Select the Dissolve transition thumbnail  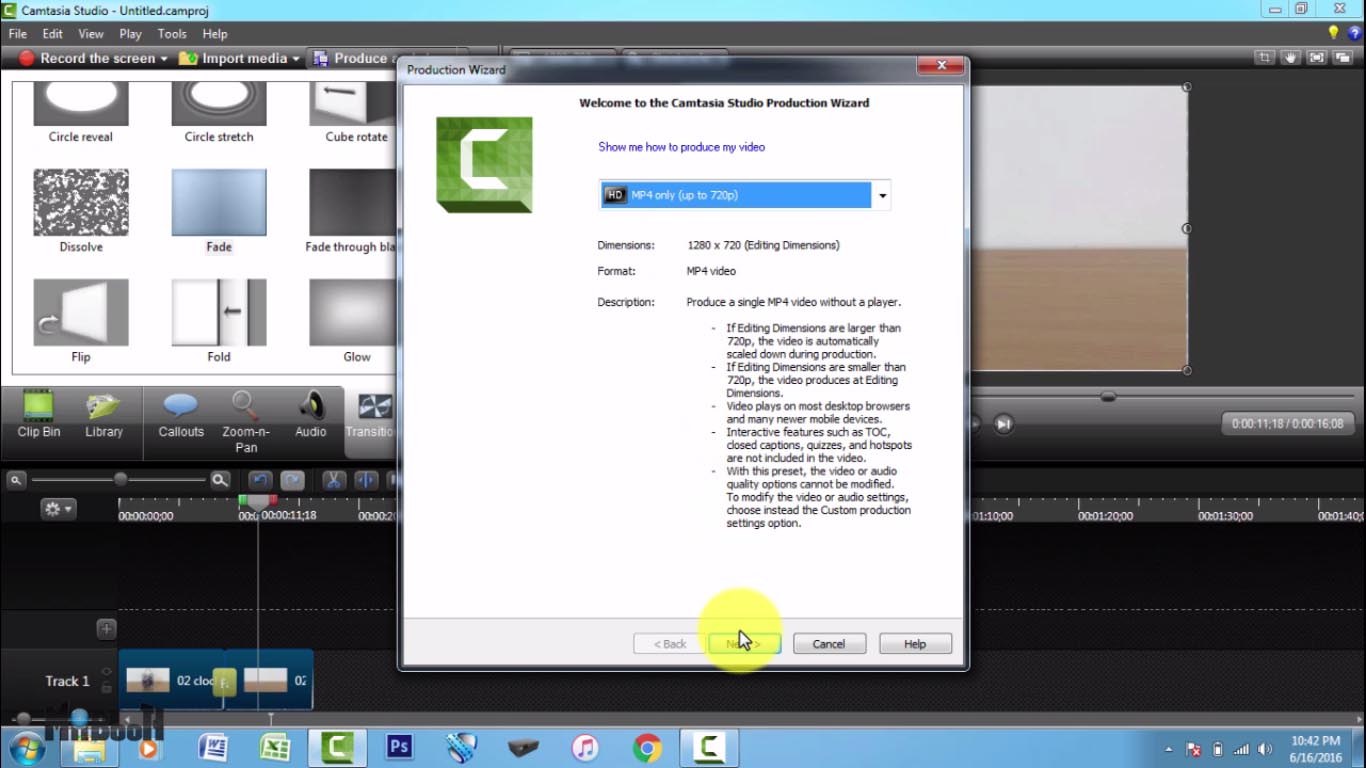tap(81, 202)
